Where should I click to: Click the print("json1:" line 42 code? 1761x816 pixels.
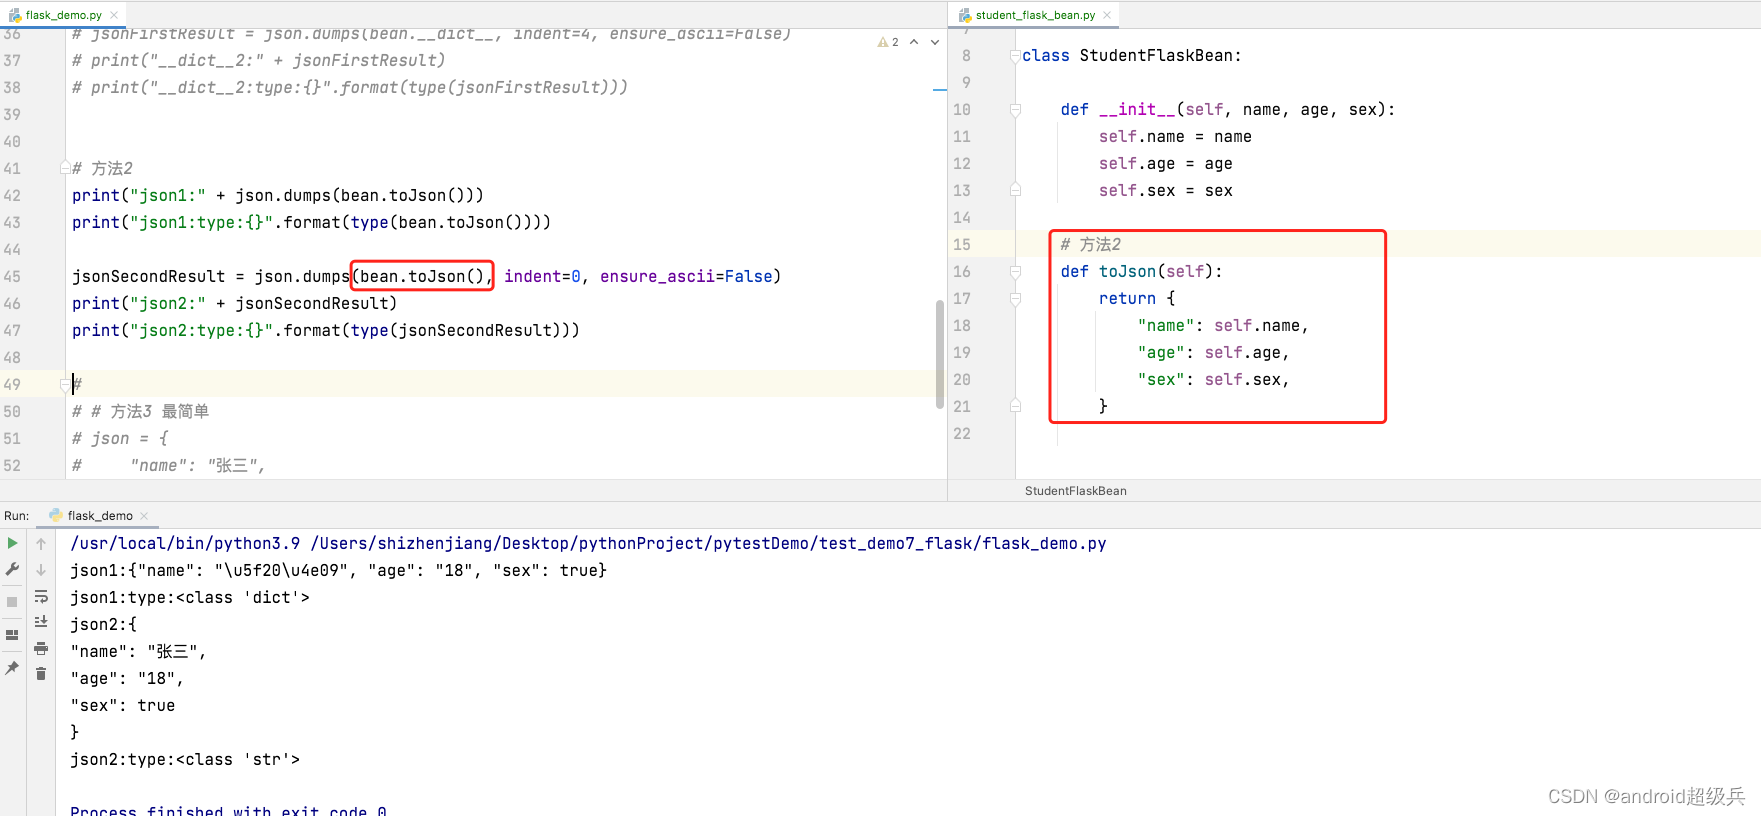[278, 195]
